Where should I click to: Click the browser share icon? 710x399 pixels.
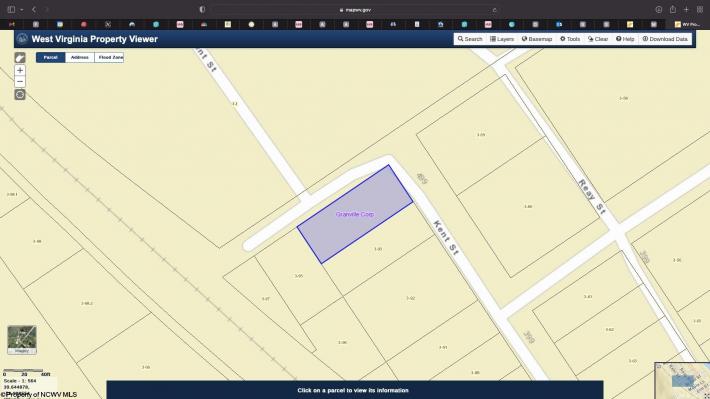(x=673, y=10)
